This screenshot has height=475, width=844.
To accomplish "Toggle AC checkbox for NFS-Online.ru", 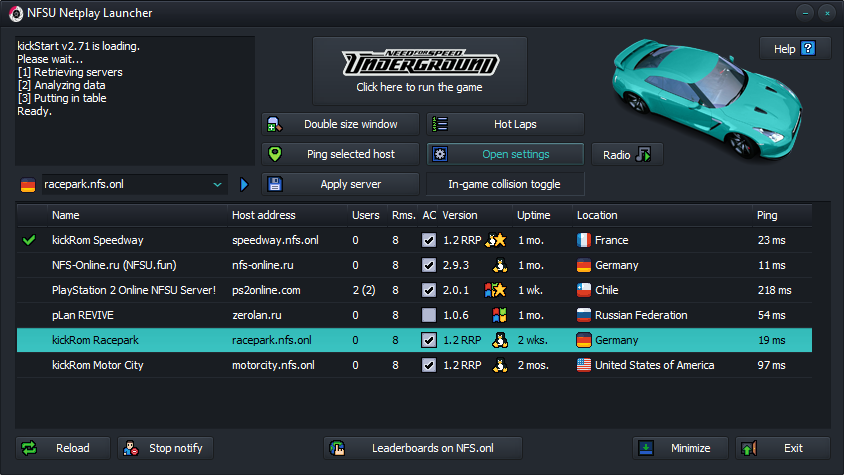I will click(x=429, y=265).
